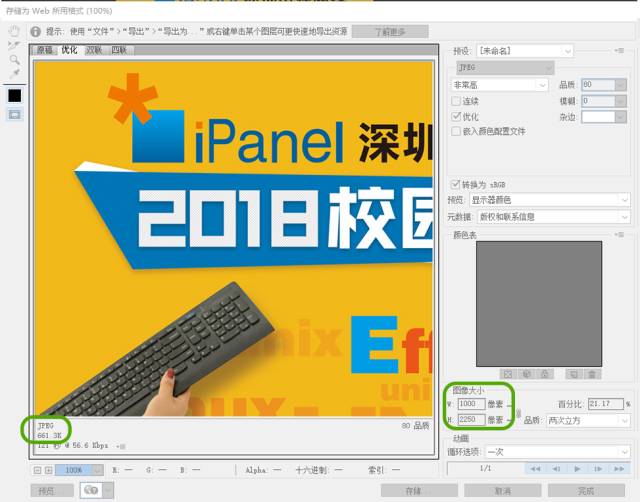Go to next animation frame
640x502 pixels.
[598, 469]
